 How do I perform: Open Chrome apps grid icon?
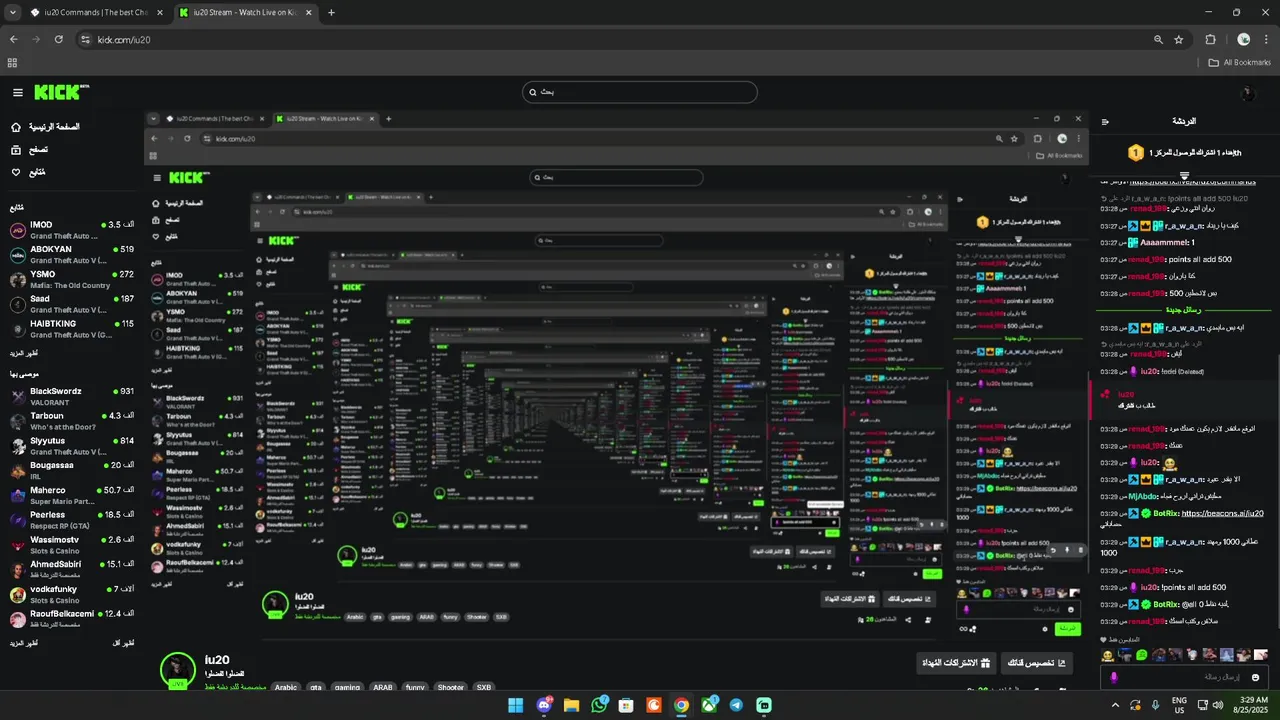12,62
